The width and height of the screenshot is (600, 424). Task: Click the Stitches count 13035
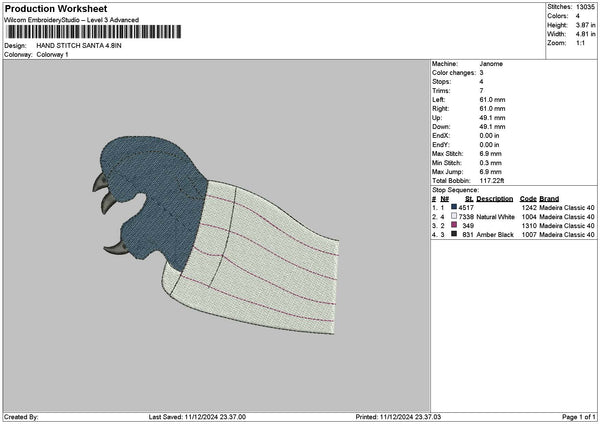tap(585, 6)
